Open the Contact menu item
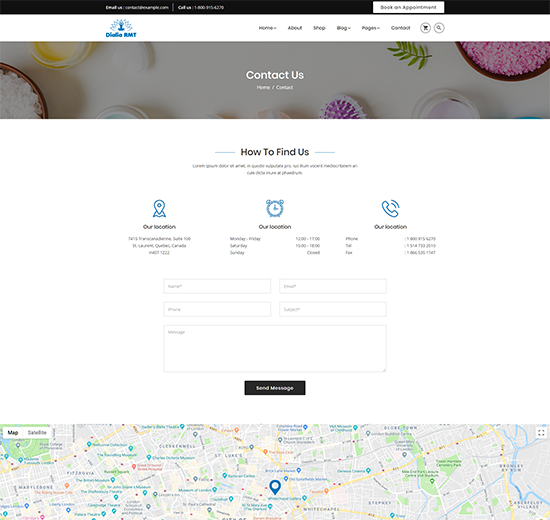The image size is (550, 520). click(x=401, y=28)
